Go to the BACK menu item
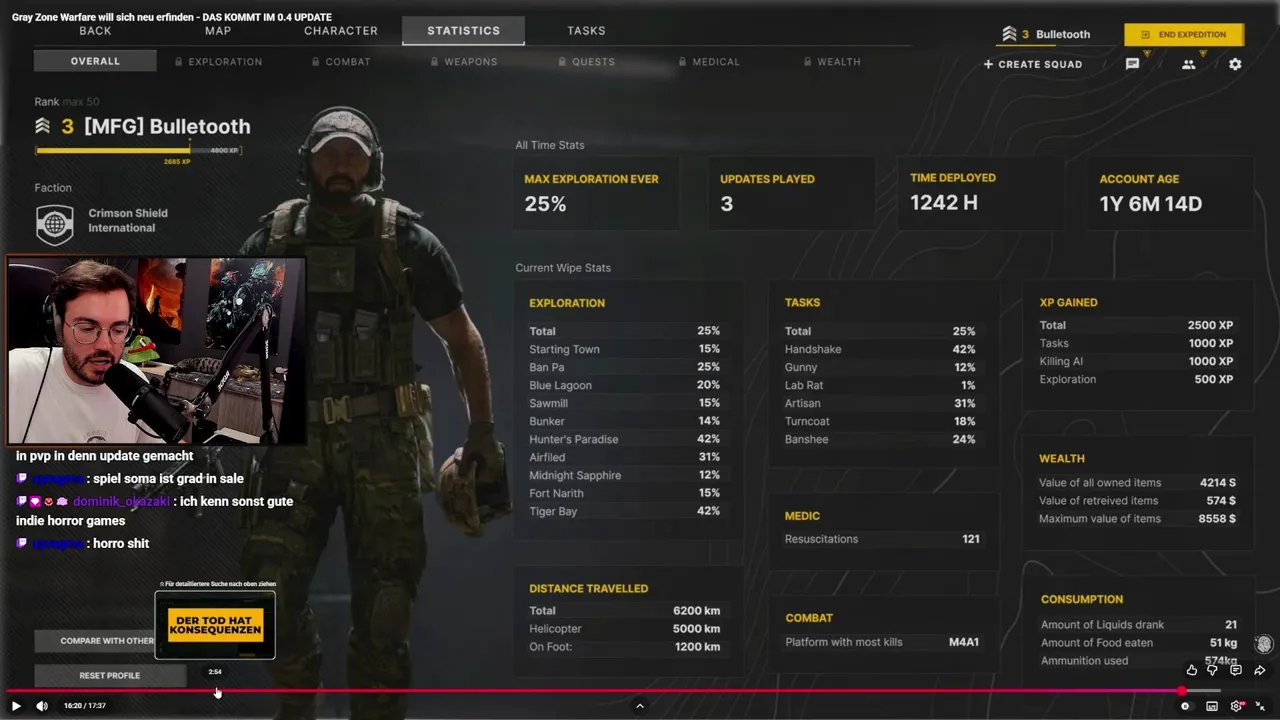This screenshot has height=720, width=1280. [96, 31]
